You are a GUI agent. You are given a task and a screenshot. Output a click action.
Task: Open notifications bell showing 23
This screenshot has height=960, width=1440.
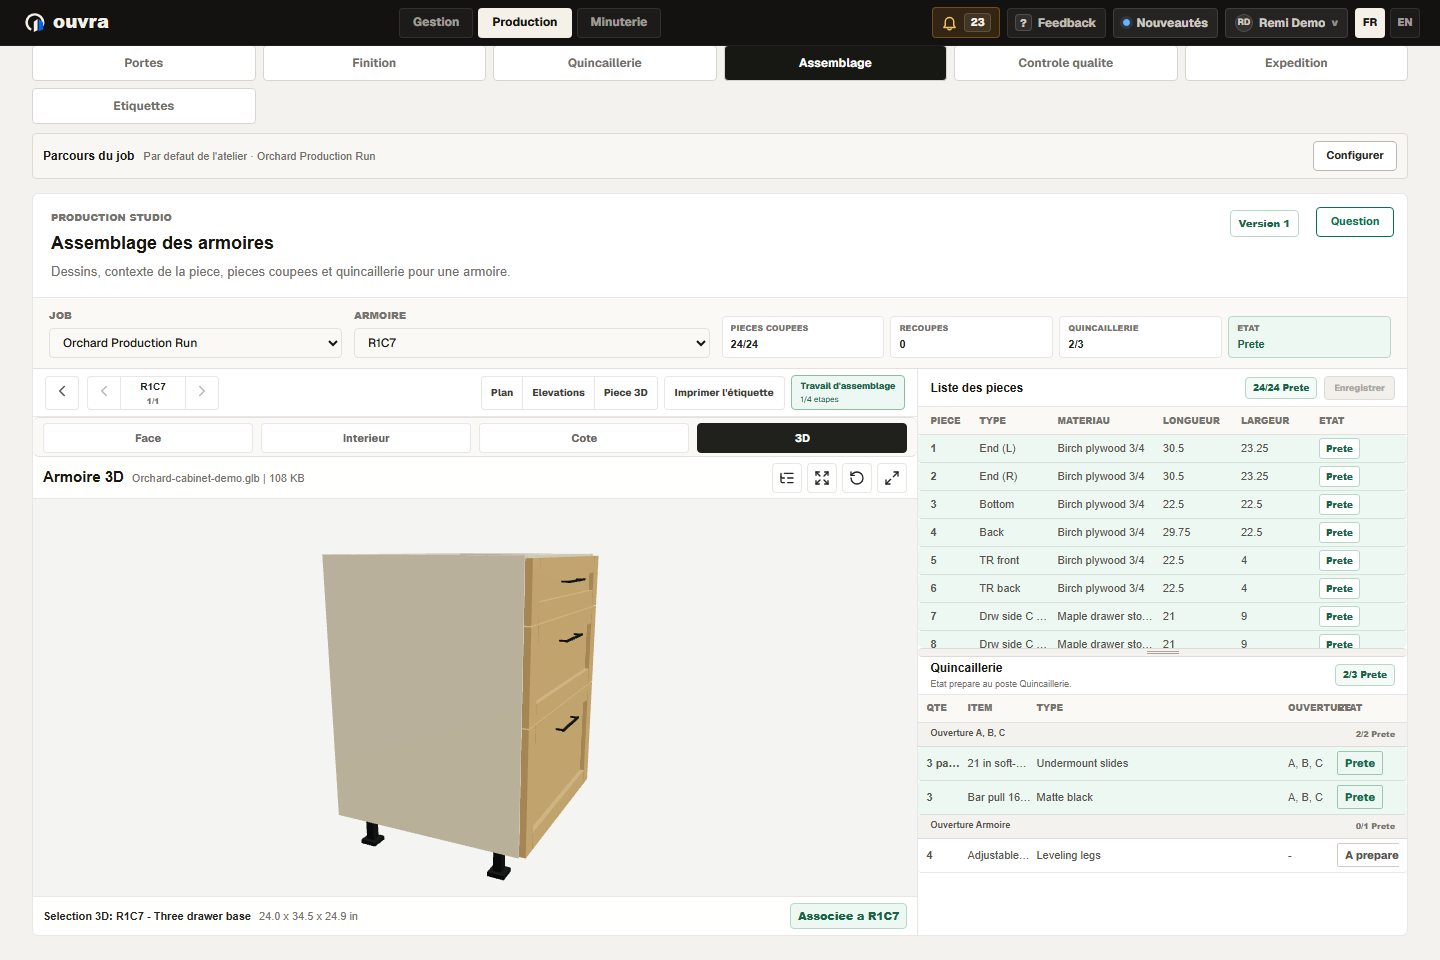click(966, 22)
